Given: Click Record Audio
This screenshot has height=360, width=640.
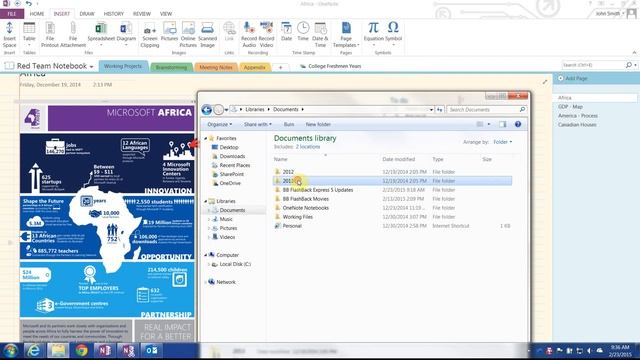Looking at the screenshot, I should (249, 35).
